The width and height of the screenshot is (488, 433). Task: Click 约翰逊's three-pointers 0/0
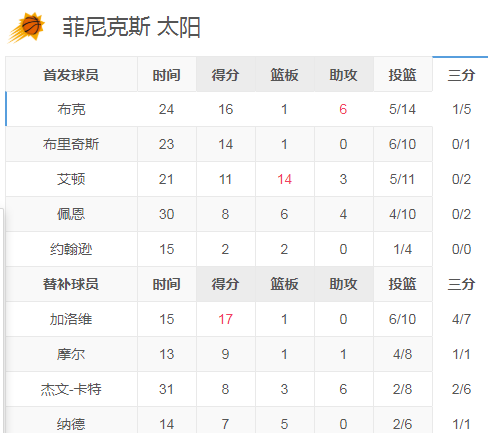point(461,249)
